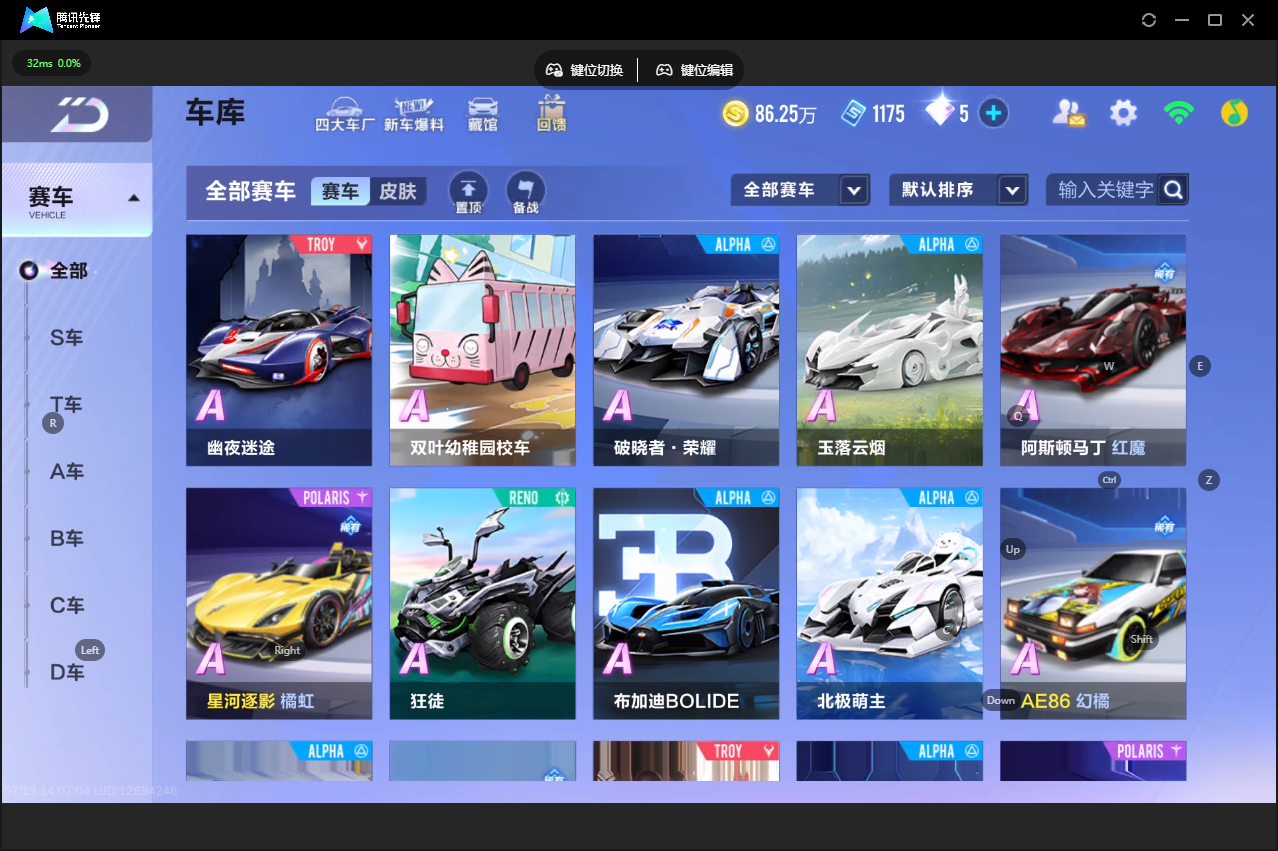
Task: Click the Tencent Pioneer logo
Action: [x=61, y=19]
